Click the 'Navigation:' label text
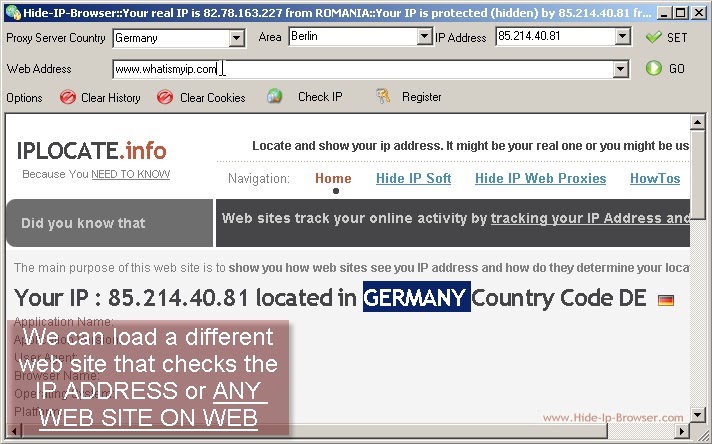Image resolution: width=712 pixels, height=444 pixels. (259, 178)
